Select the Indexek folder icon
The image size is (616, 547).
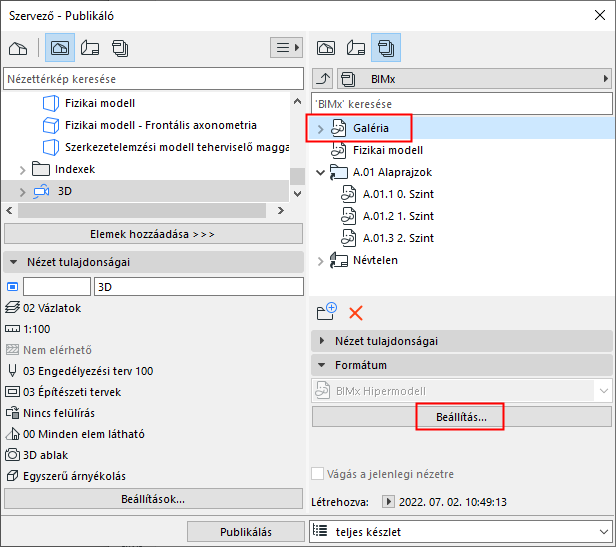click(41, 169)
